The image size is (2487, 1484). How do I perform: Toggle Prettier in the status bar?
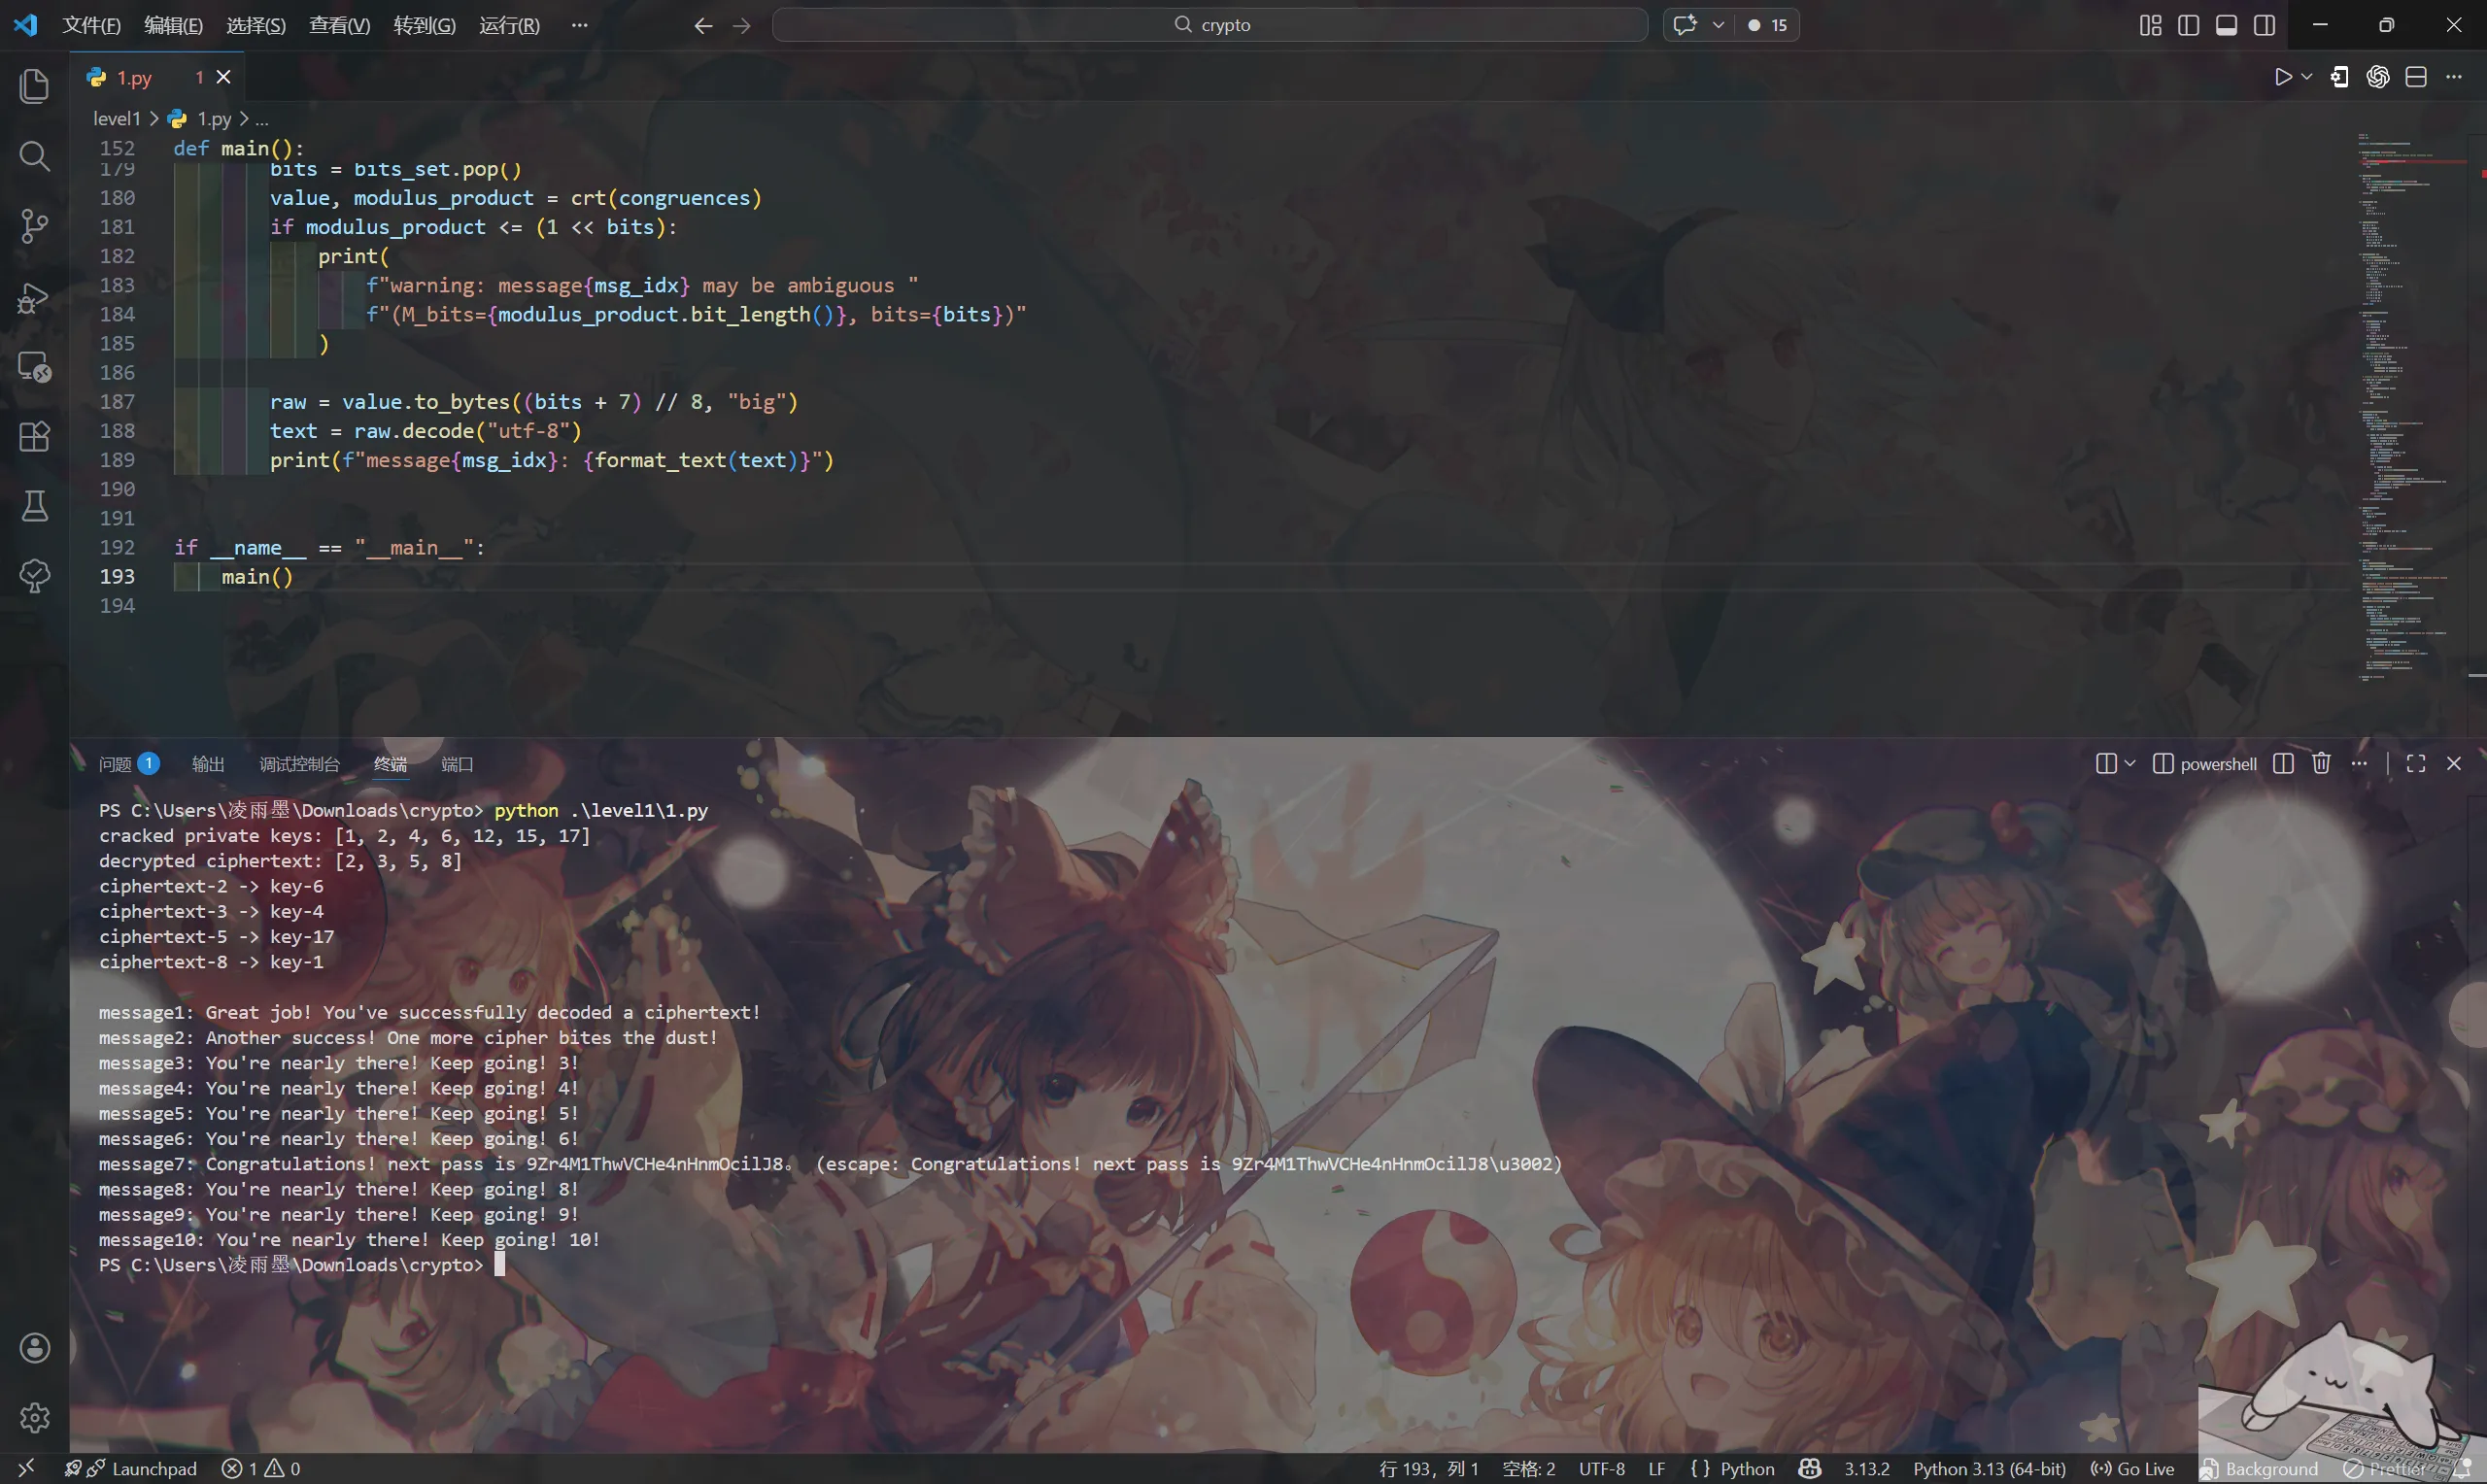pyautogui.click(x=2386, y=1468)
